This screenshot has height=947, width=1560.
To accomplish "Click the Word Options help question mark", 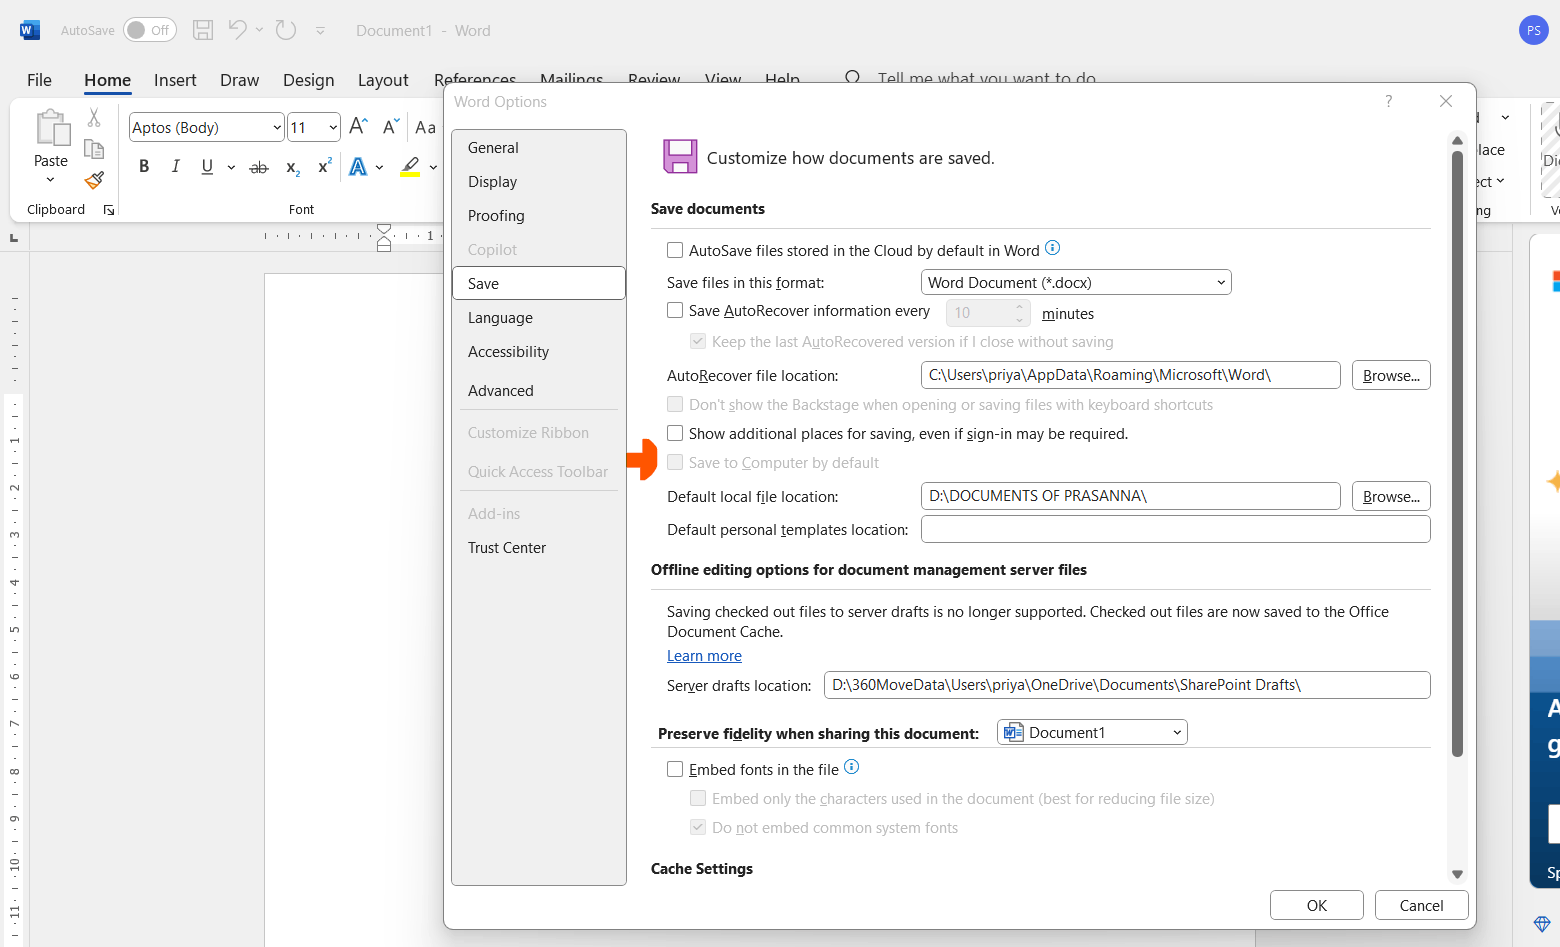I will click(1388, 101).
